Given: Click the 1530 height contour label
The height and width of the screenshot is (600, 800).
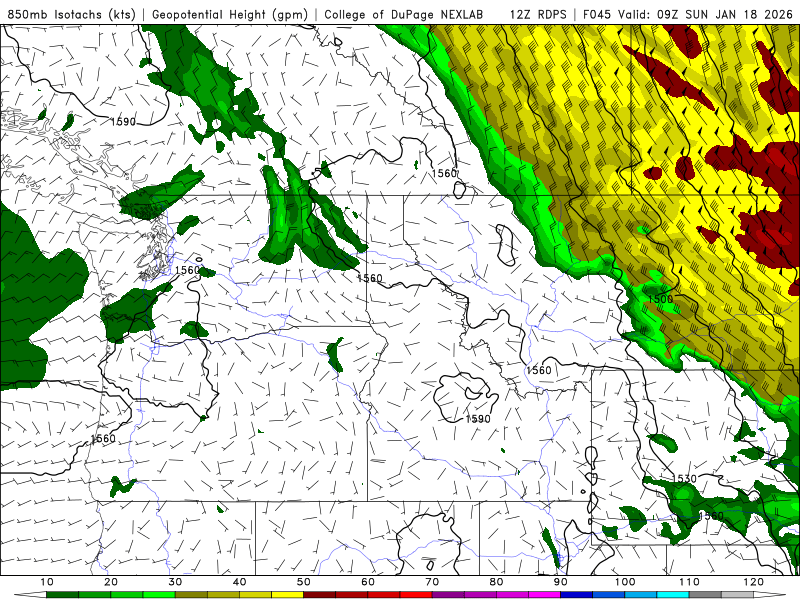Looking at the screenshot, I should [x=684, y=479].
